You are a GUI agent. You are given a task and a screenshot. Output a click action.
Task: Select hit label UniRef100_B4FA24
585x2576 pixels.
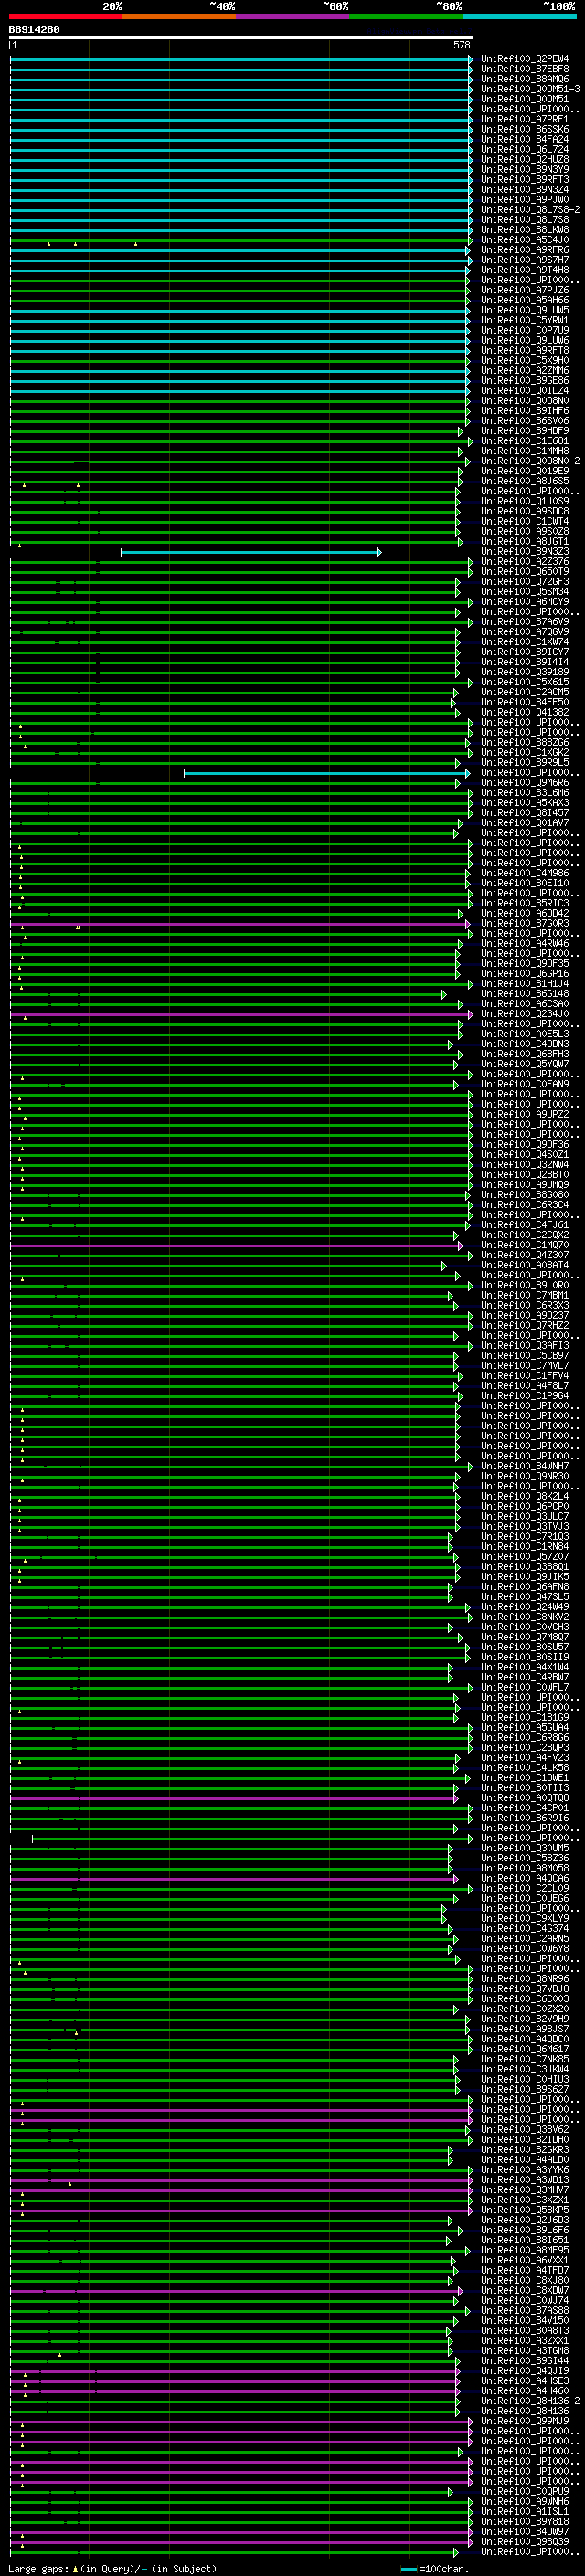[x=525, y=139]
